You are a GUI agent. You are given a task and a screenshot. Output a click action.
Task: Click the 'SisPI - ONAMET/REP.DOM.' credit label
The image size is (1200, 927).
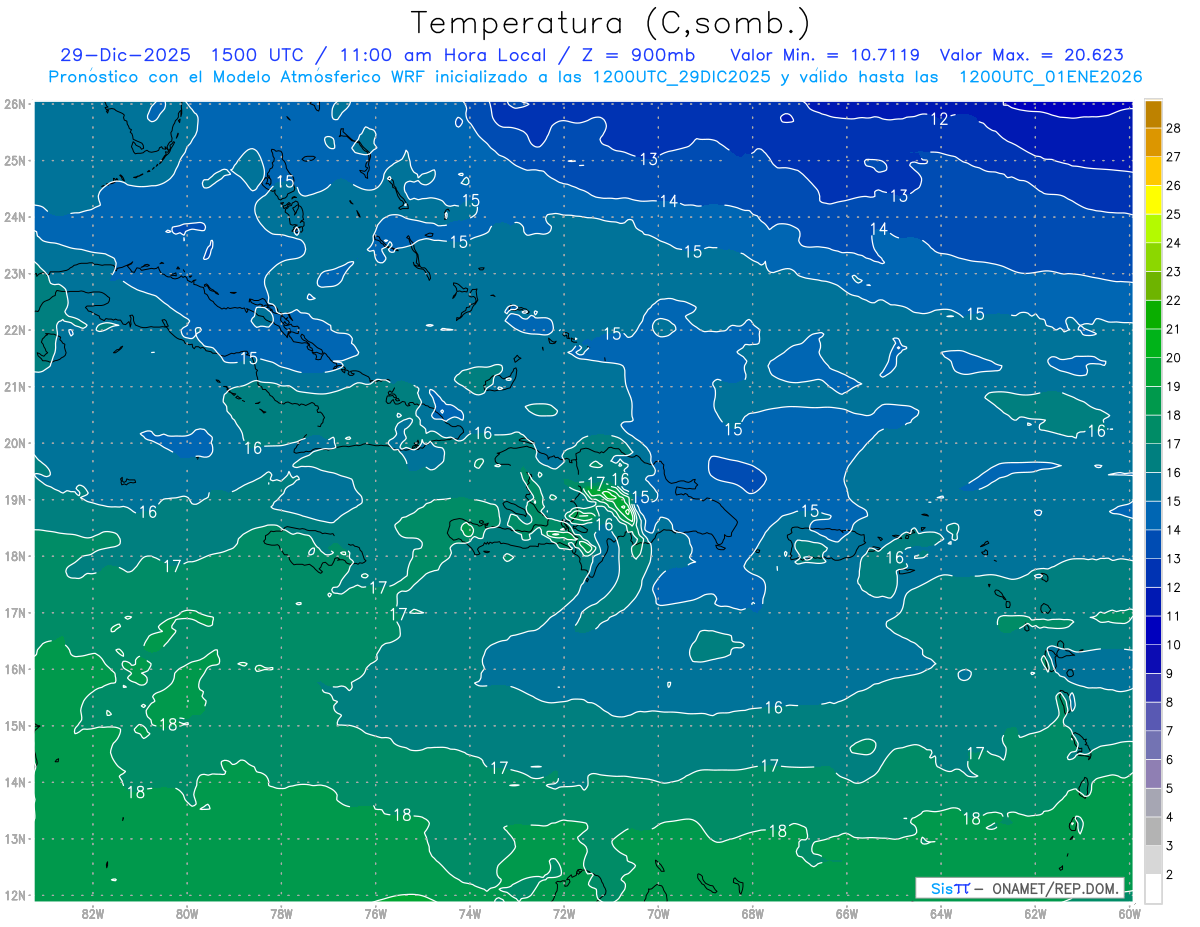[1020, 888]
